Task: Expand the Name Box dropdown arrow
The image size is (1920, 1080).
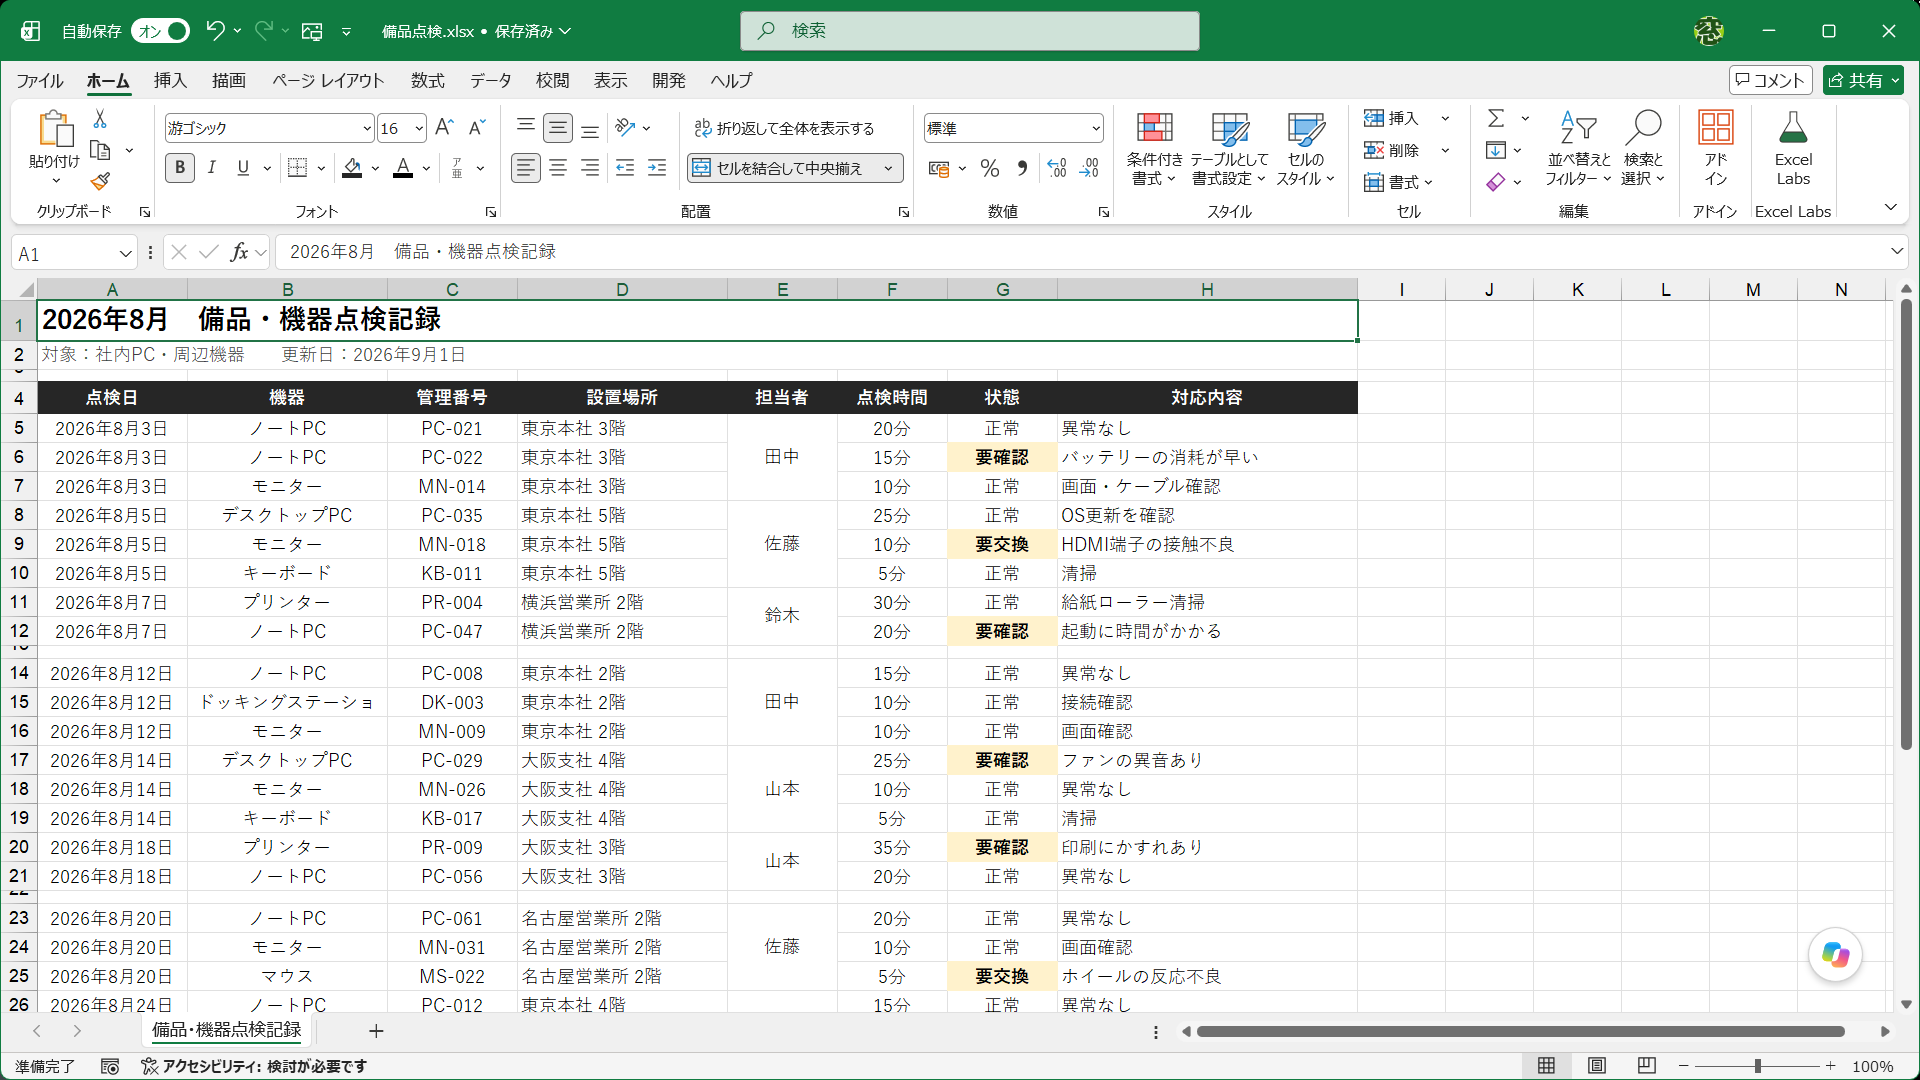Action: click(x=125, y=254)
